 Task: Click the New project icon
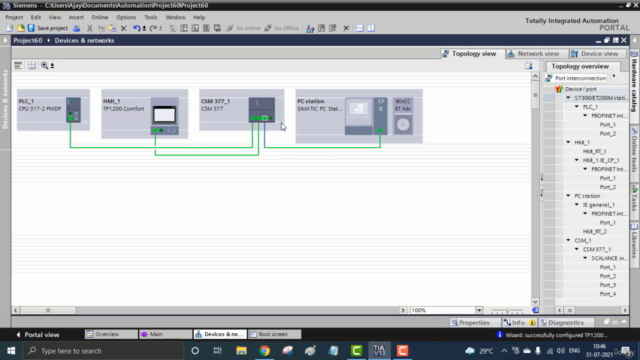[x=10, y=28]
